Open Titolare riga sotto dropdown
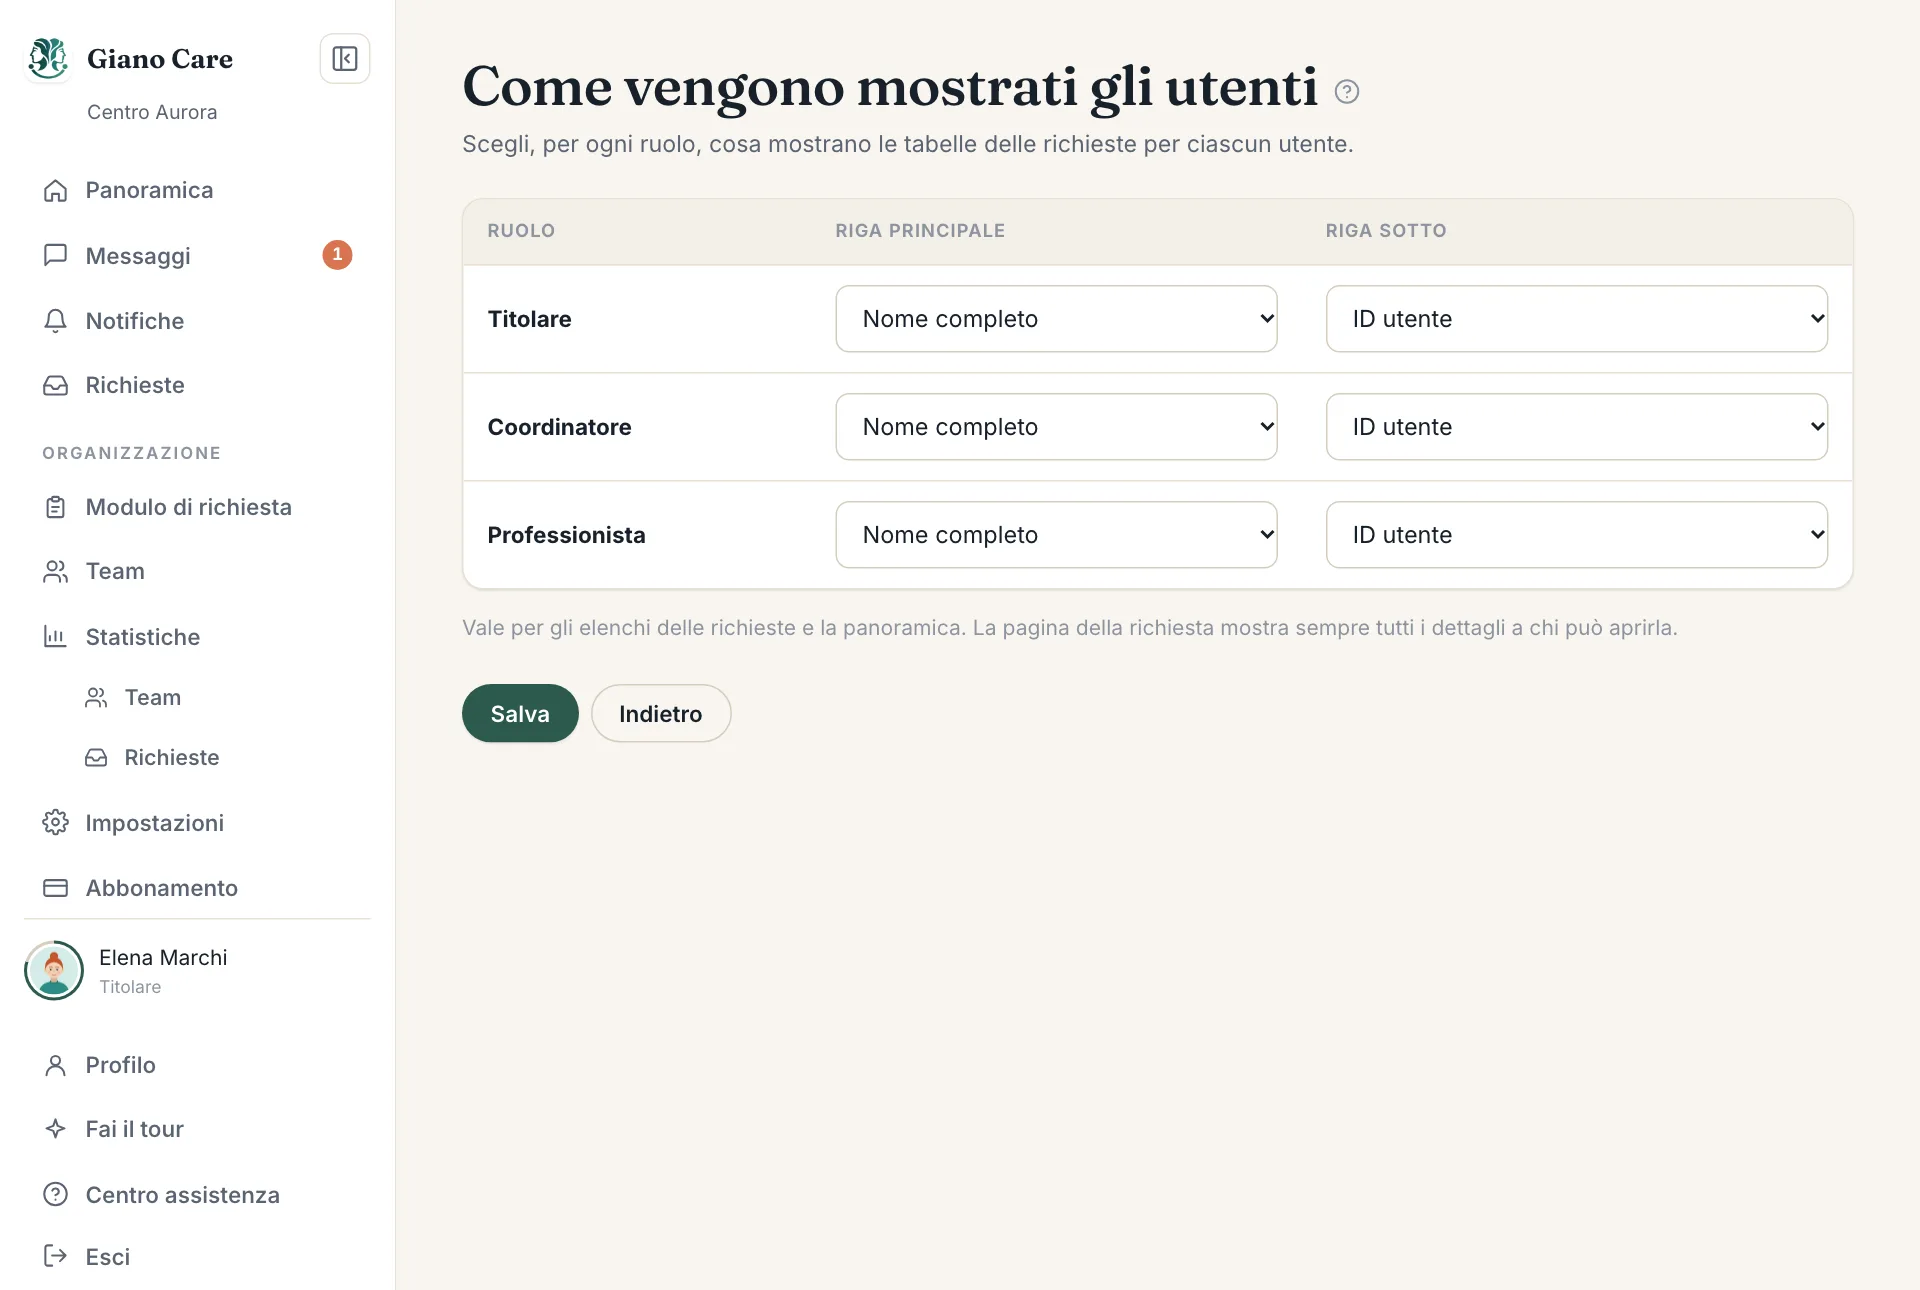Viewport: 1920px width, 1290px height. click(x=1576, y=319)
